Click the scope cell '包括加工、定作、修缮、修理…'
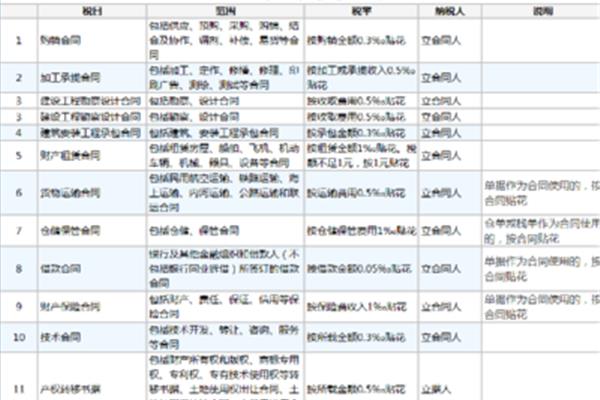Viewport: 600px width, 400px height. pos(224,78)
